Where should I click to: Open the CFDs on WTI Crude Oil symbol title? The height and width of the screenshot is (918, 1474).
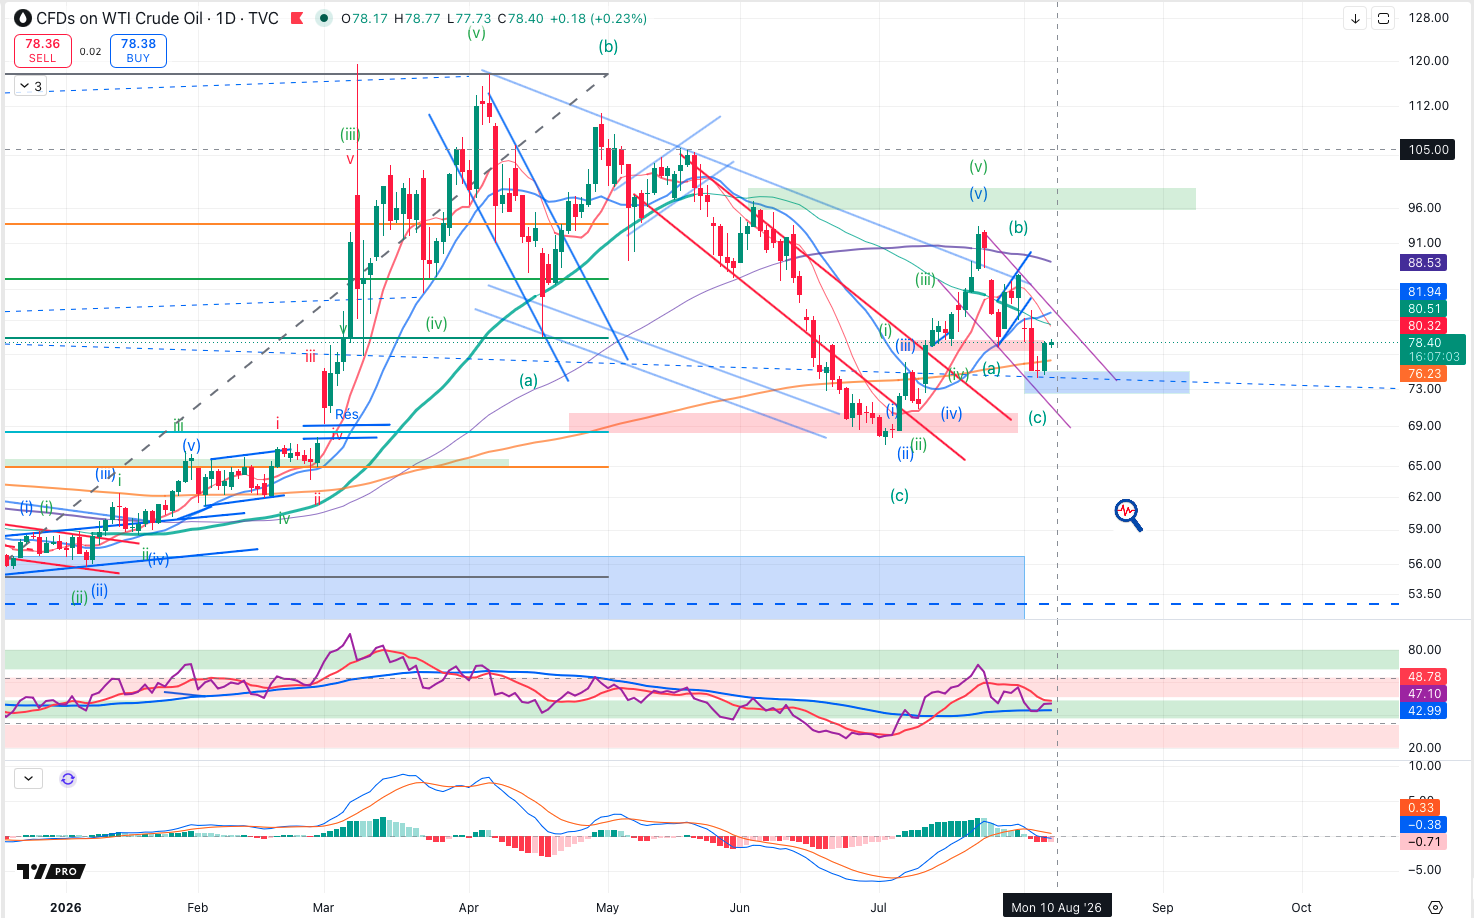tap(119, 18)
